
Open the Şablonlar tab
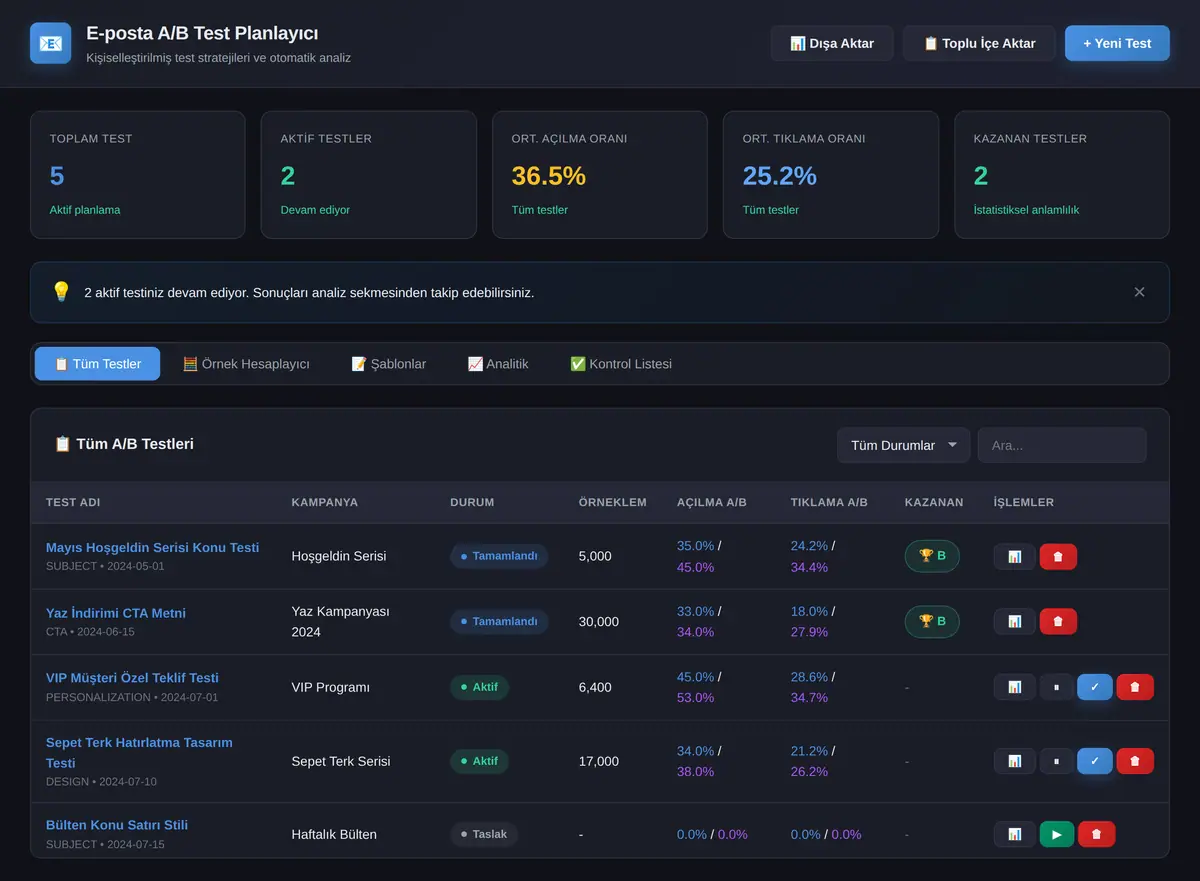(389, 364)
